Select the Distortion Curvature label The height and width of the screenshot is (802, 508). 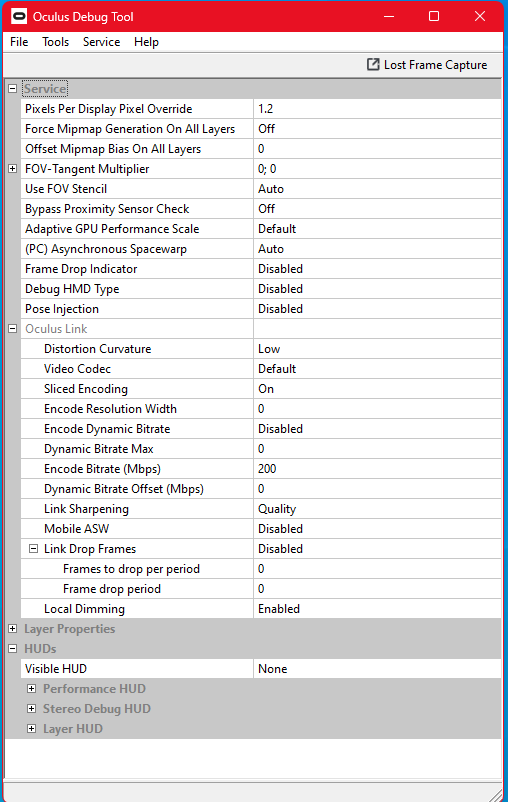98,348
